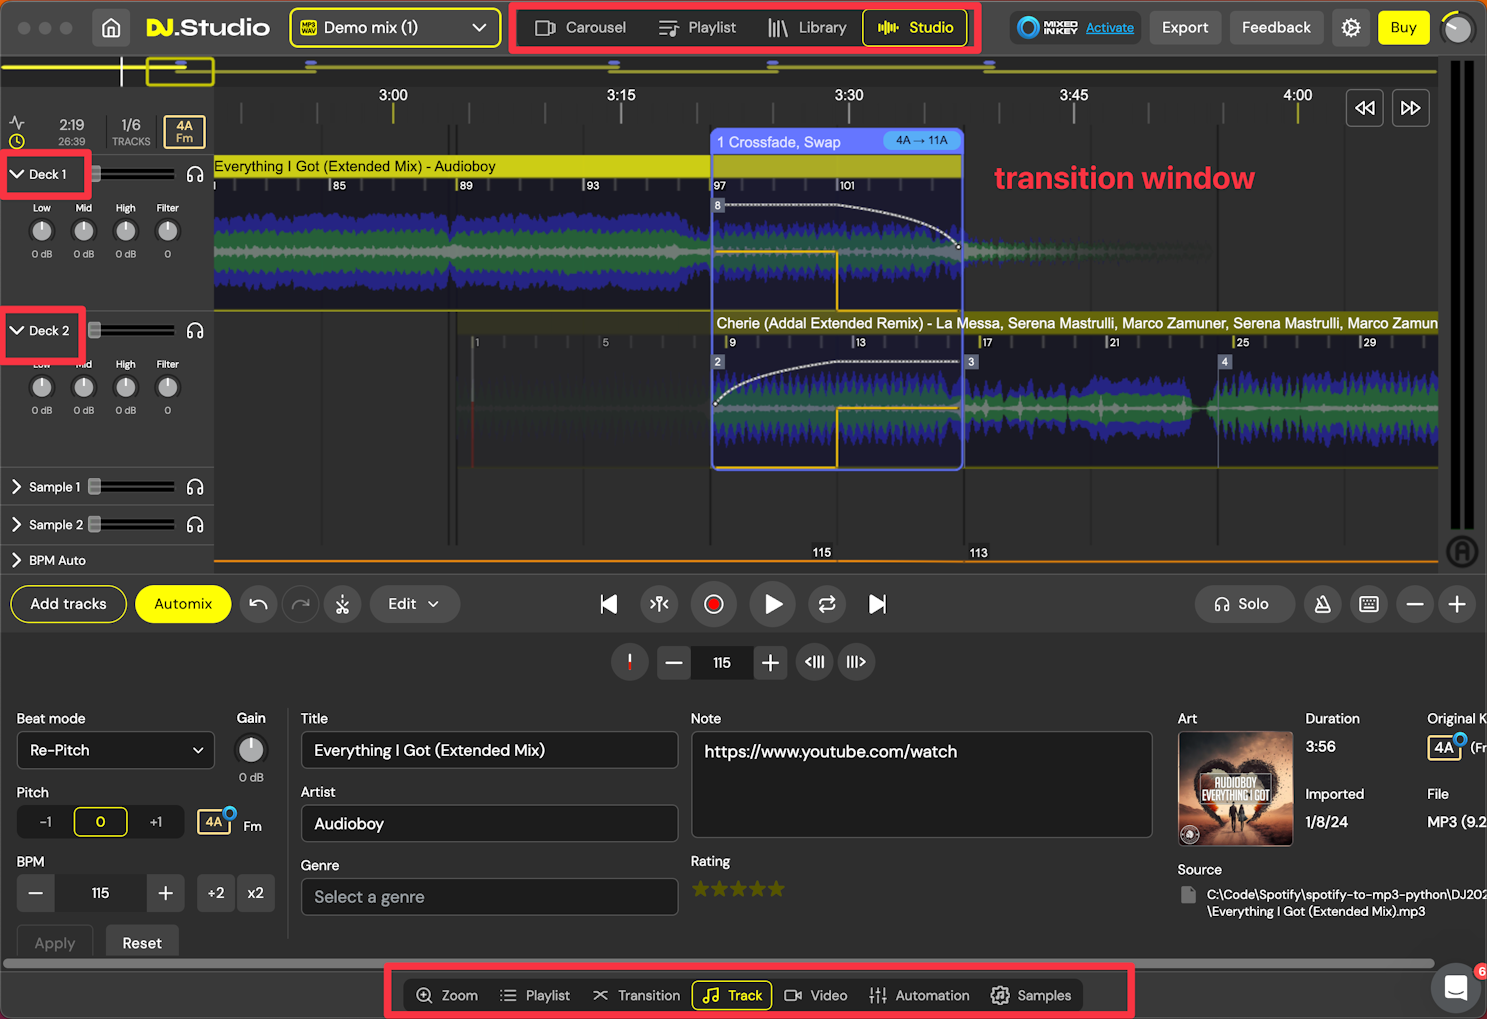Click the track Title input field
This screenshot has height=1019, width=1487.
tap(489, 750)
